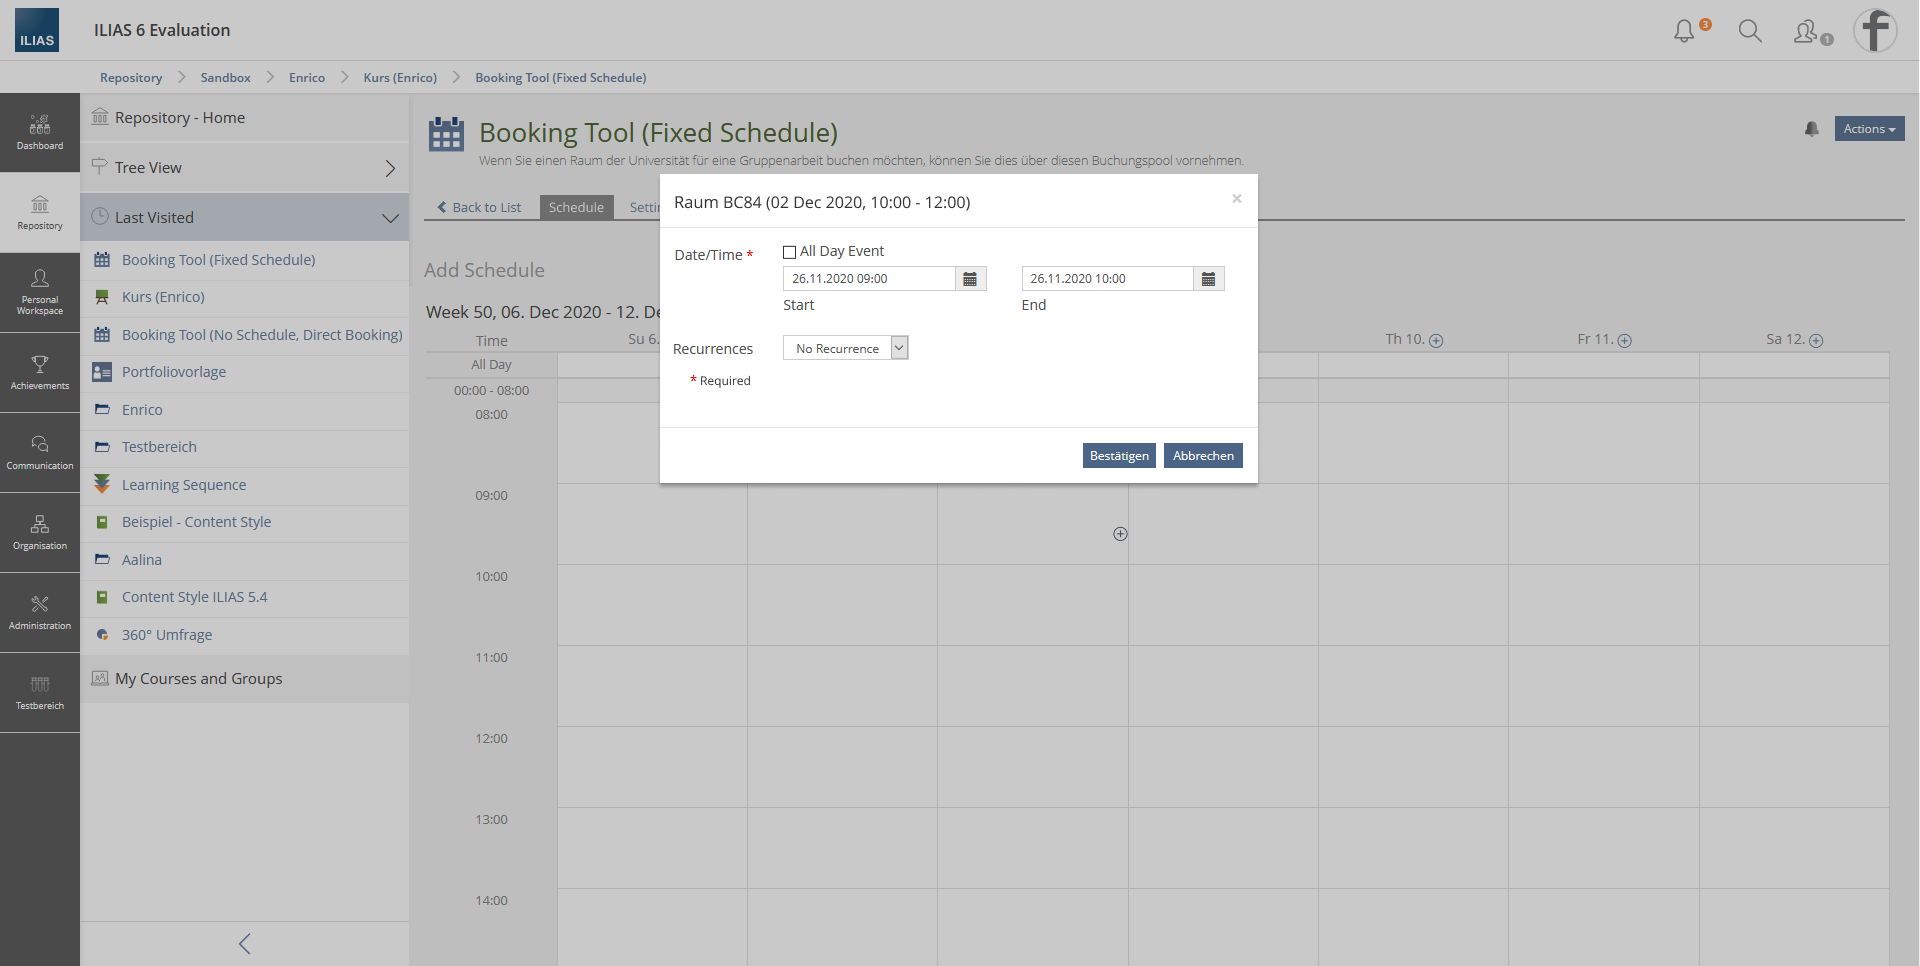Open Communication in the main sidebar
Screen dimensions: 1920x966
(40, 453)
